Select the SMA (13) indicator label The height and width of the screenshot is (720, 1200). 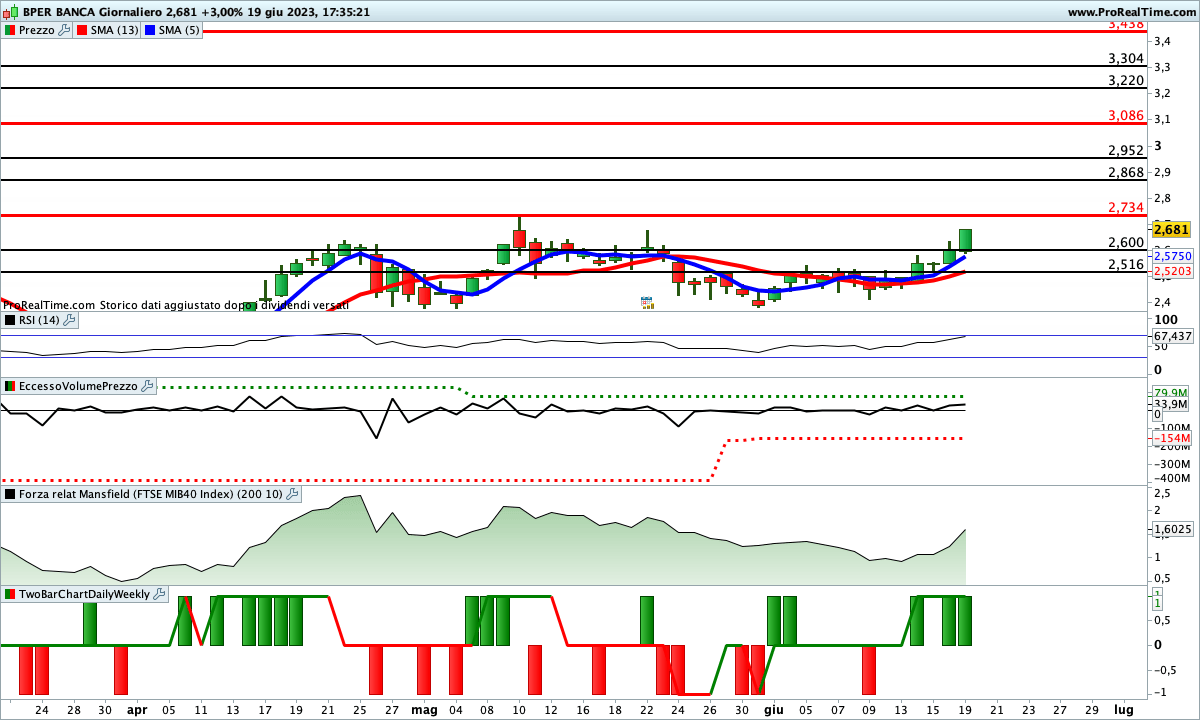click(x=114, y=30)
